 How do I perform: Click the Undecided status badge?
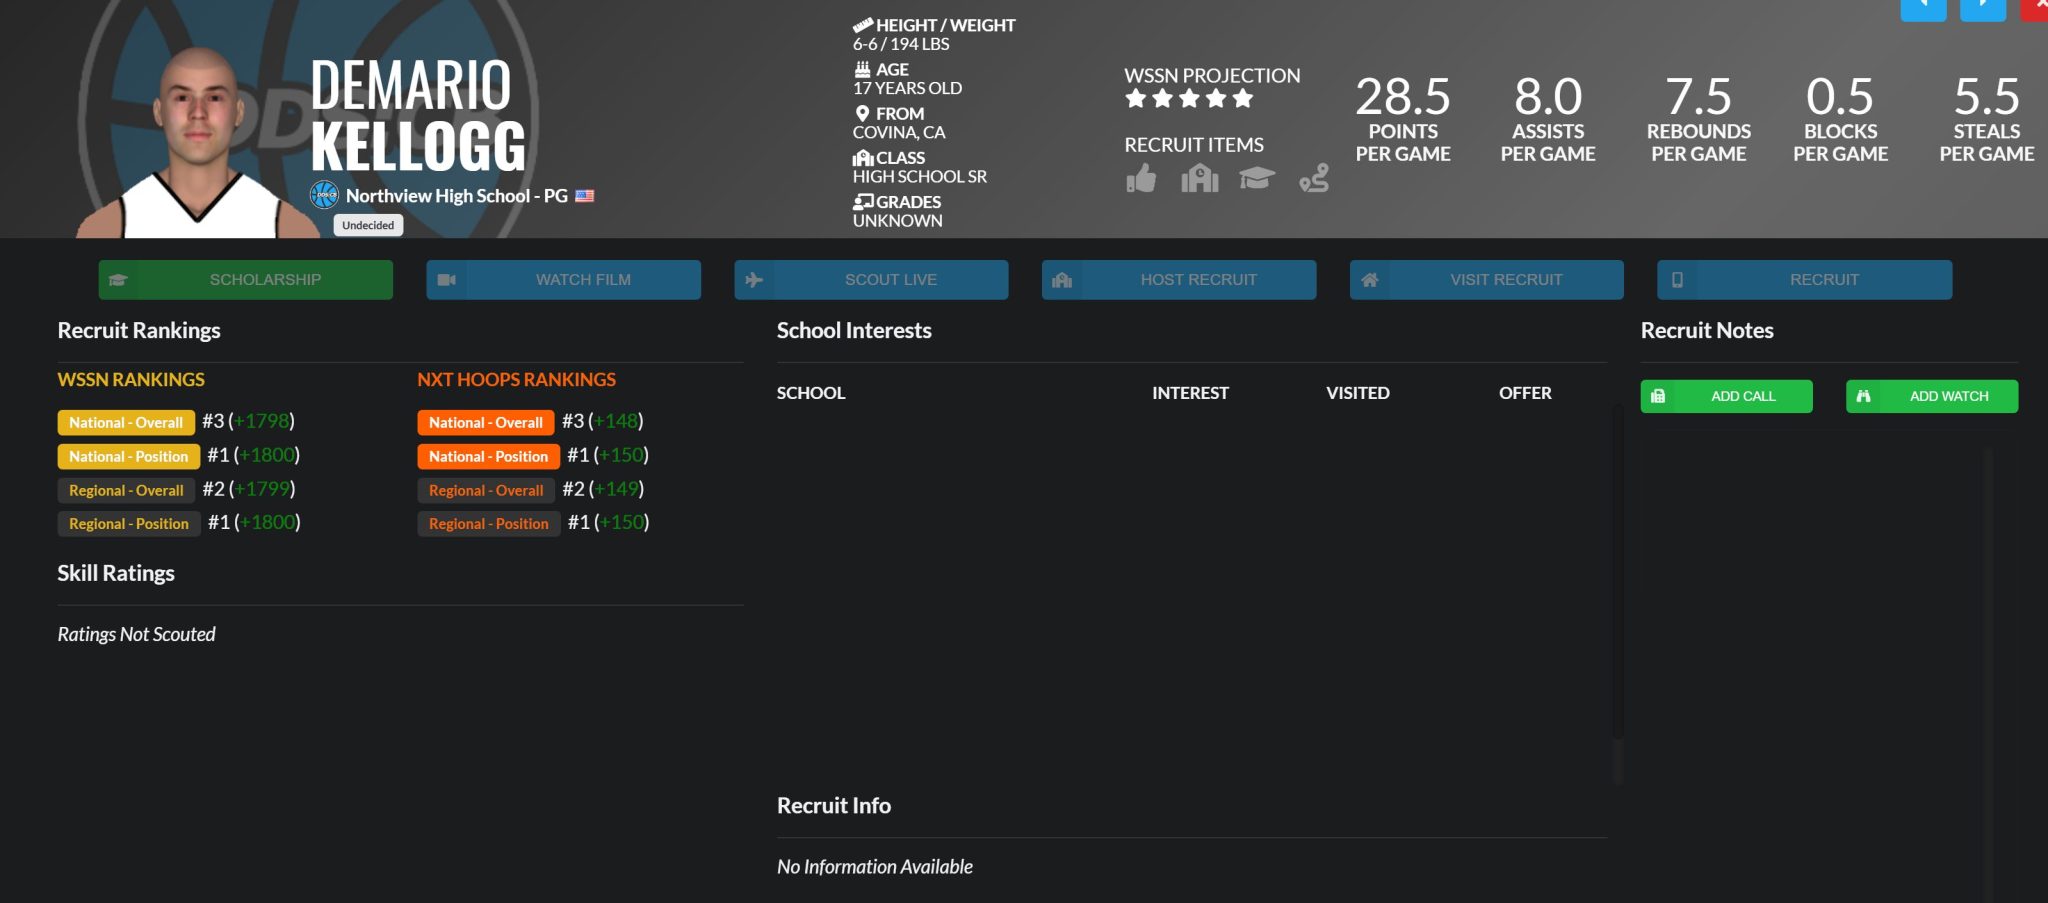coord(368,225)
